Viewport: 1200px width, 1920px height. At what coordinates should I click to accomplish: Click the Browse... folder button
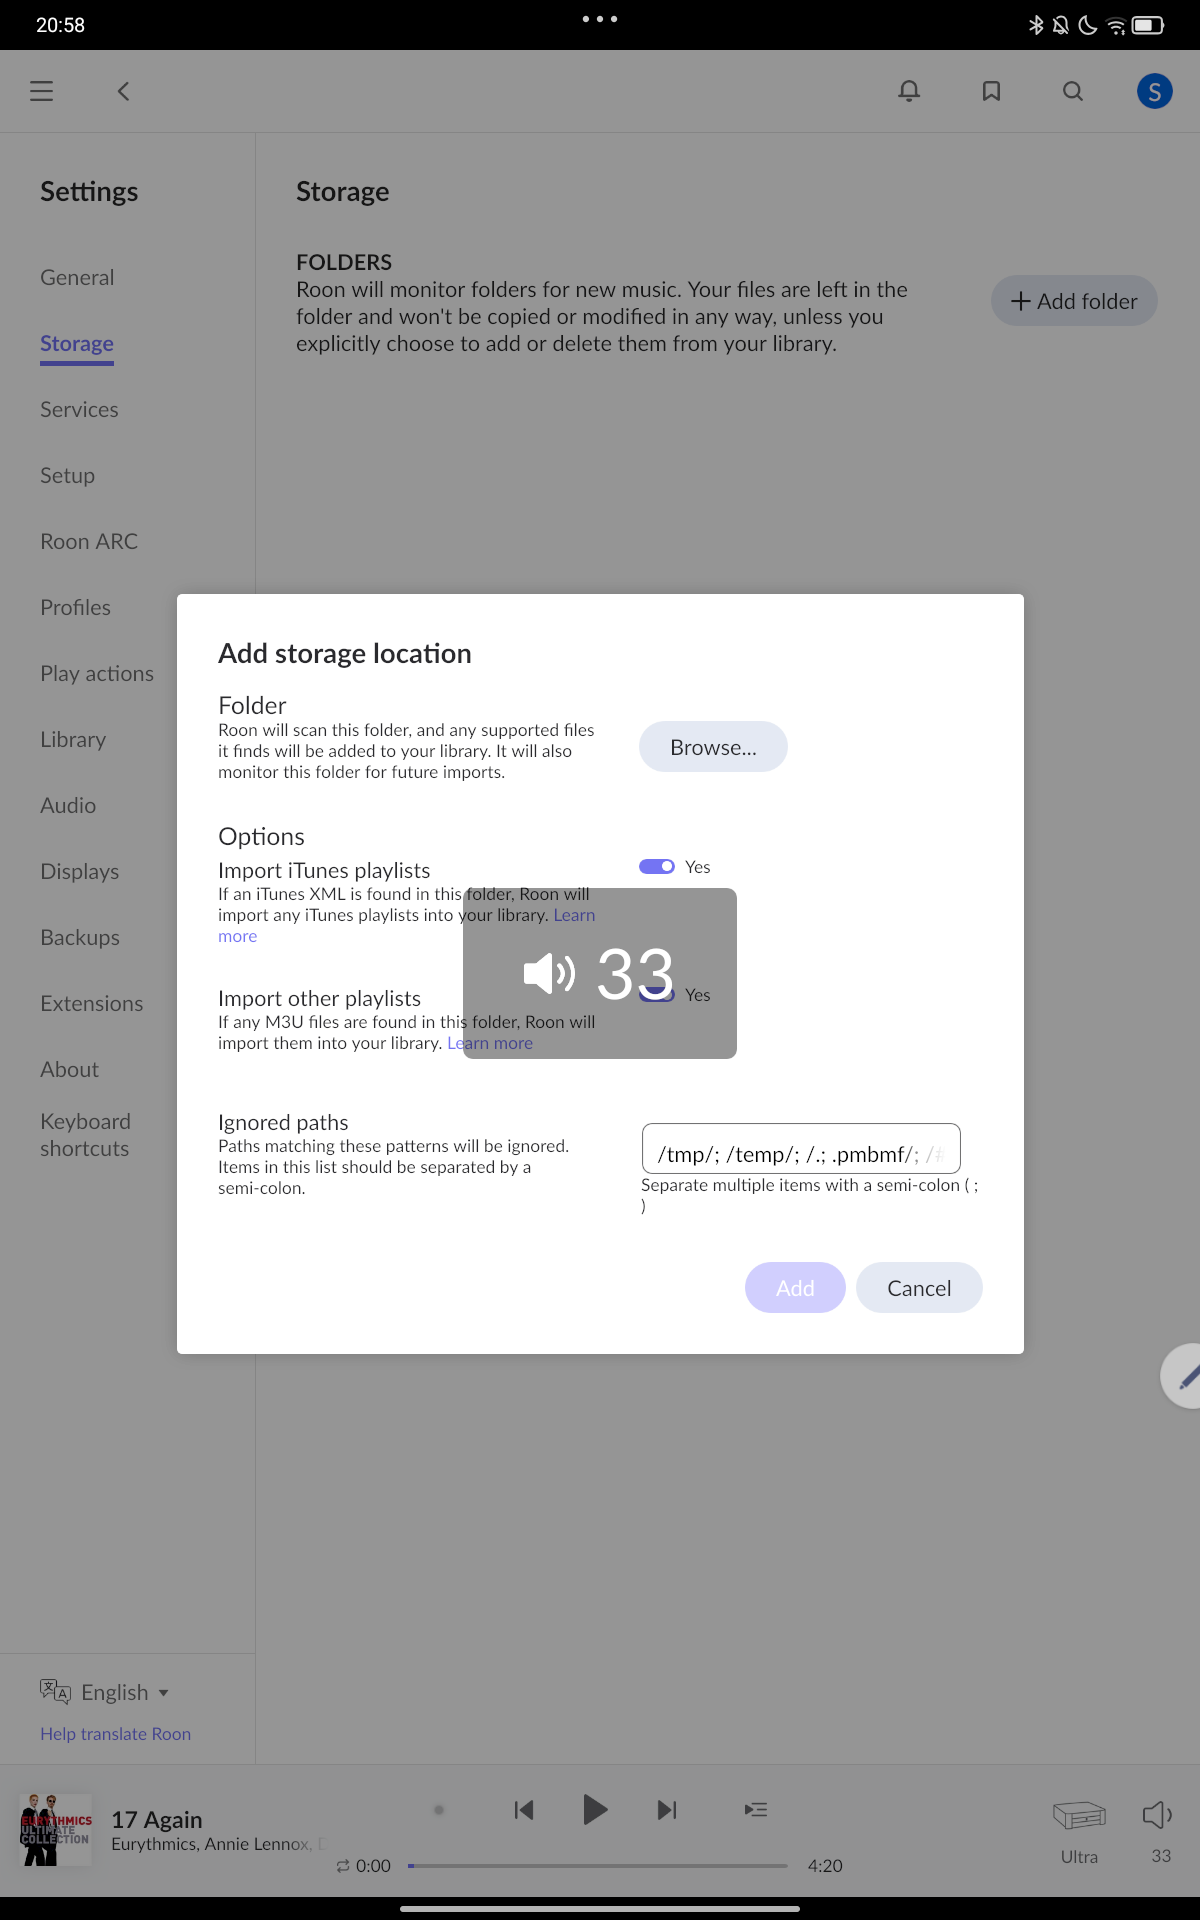pos(713,747)
